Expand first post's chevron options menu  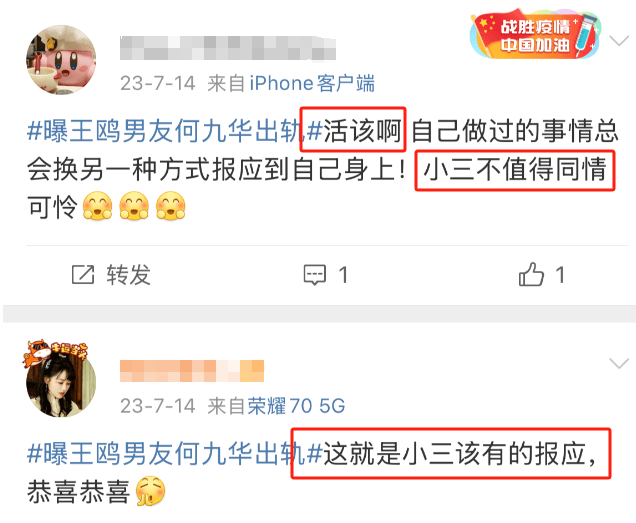pos(619,41)
